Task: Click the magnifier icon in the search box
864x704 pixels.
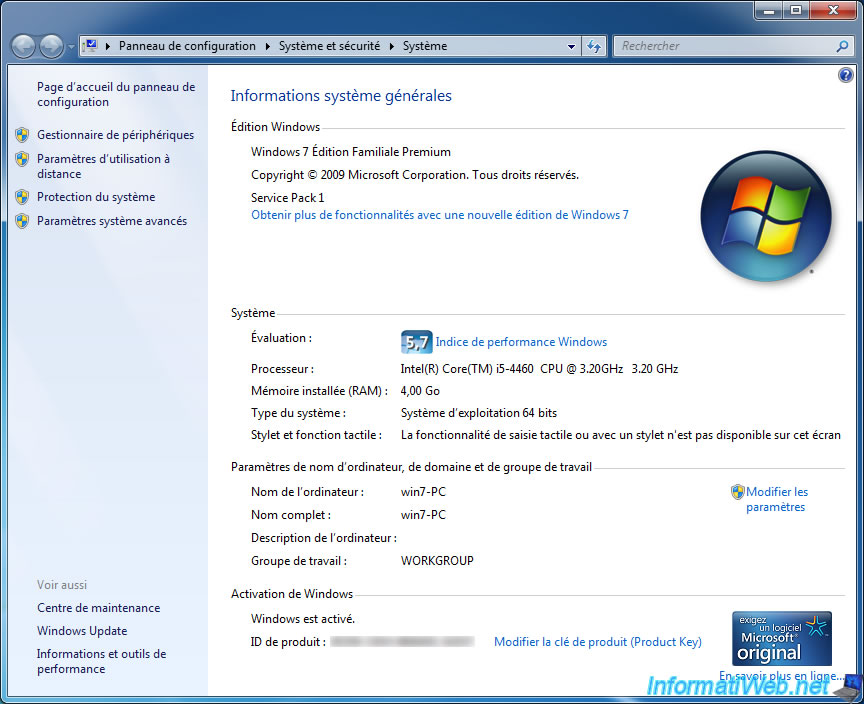Action: click(x=842, y=46)
